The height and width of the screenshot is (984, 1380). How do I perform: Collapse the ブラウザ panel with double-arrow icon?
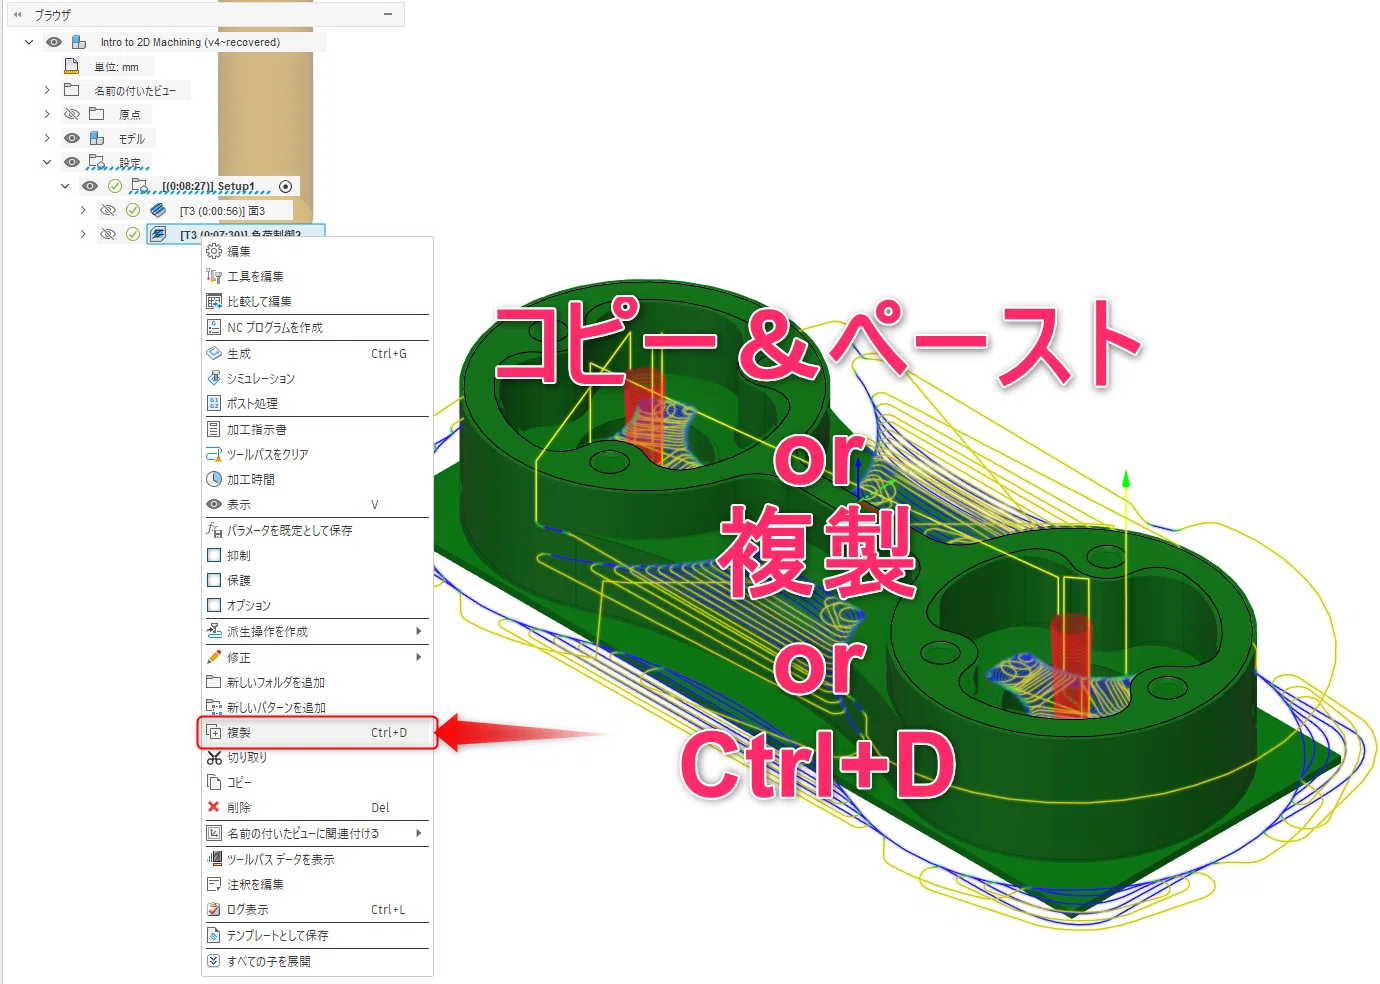(17, 14)
